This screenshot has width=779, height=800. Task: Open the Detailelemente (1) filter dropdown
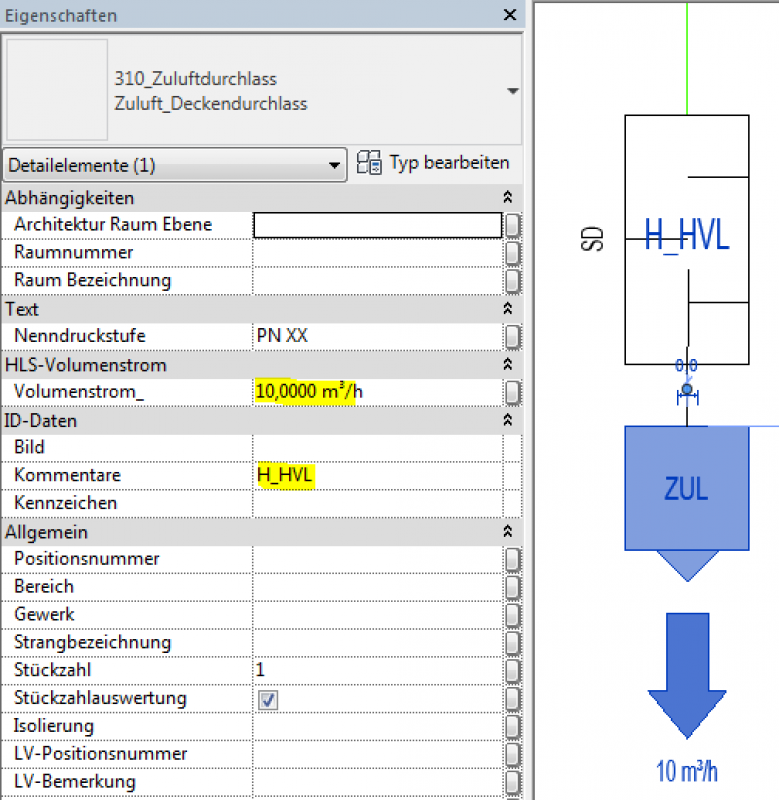(x=174, y=165)
